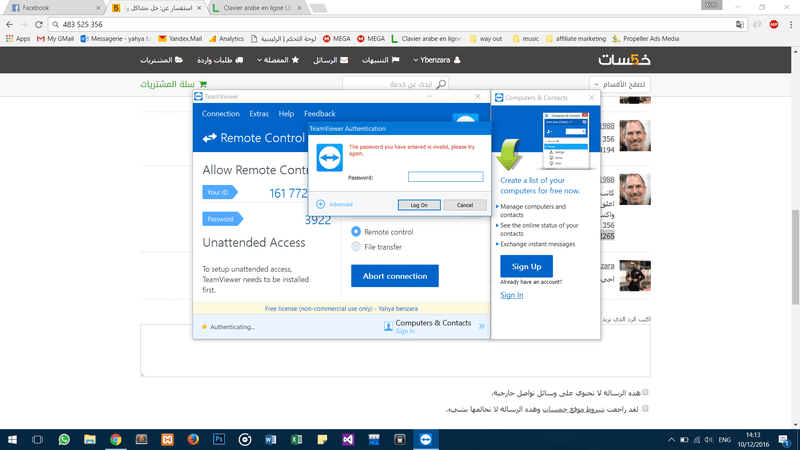800x450 pixels.
Task: Open File Explorer from the taskbar
Action: [x=90, y=439]
